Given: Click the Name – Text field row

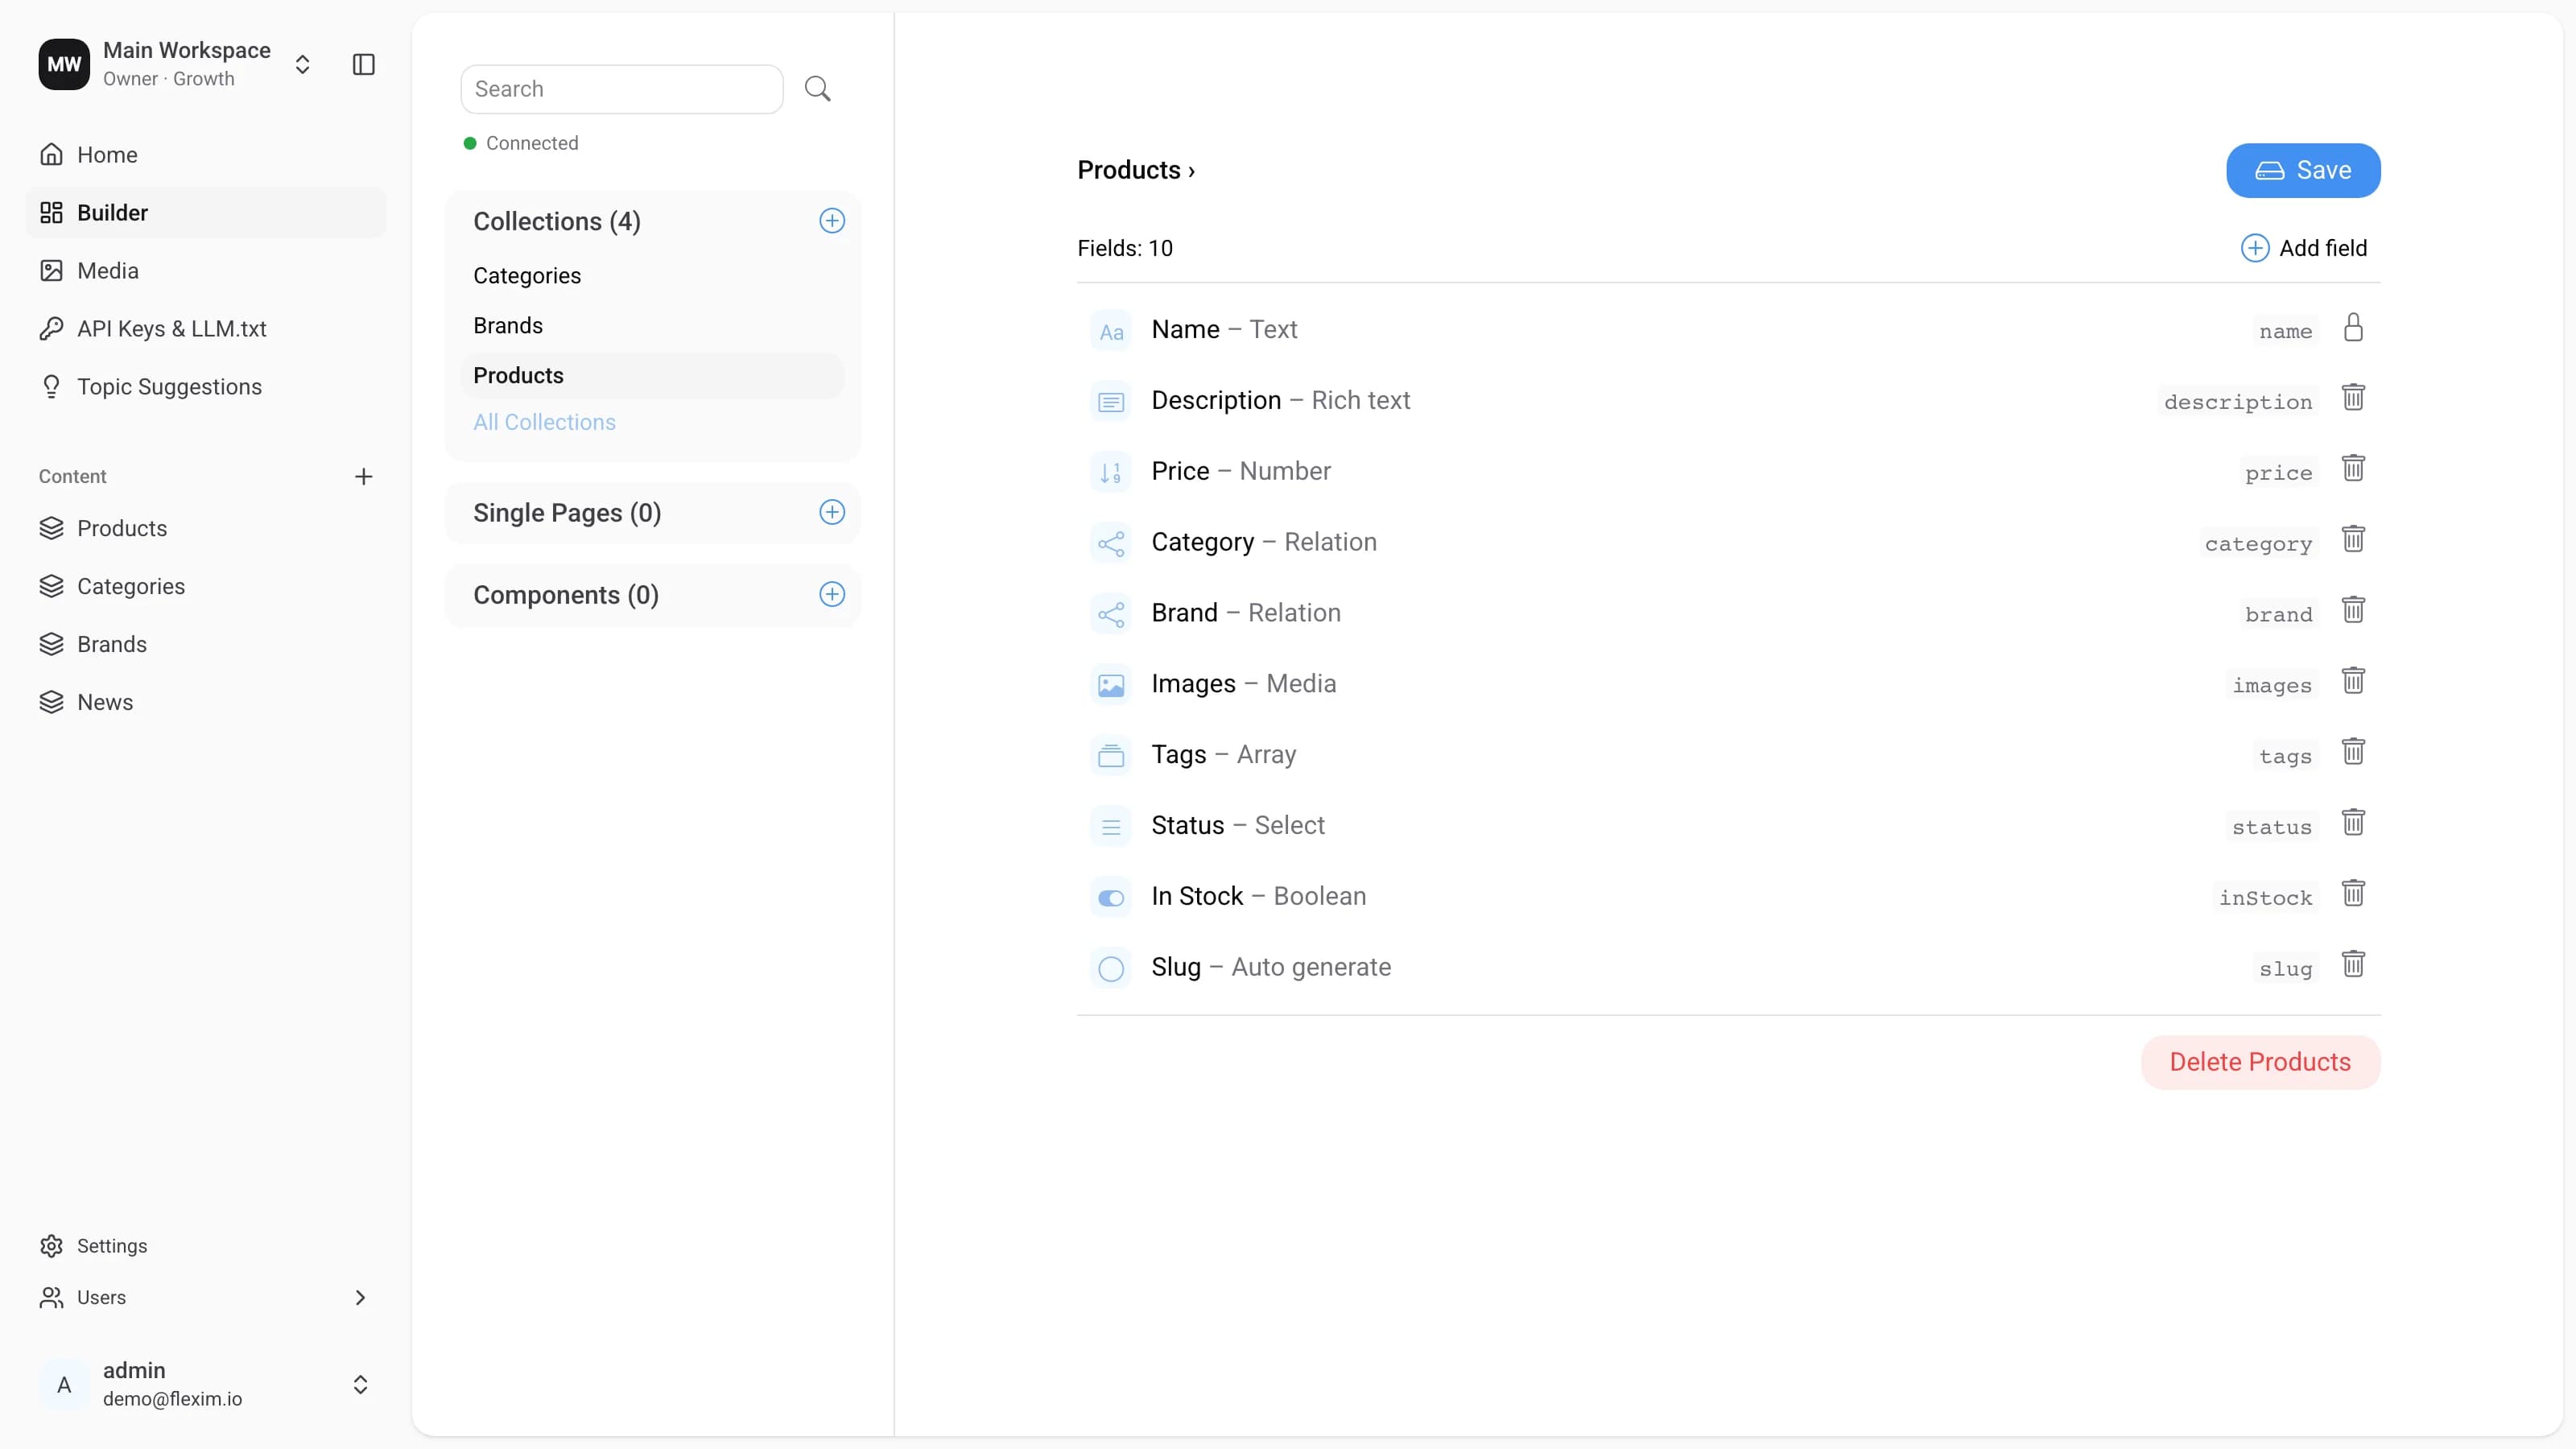Looking at the screenshot, I should point(1728,330).
